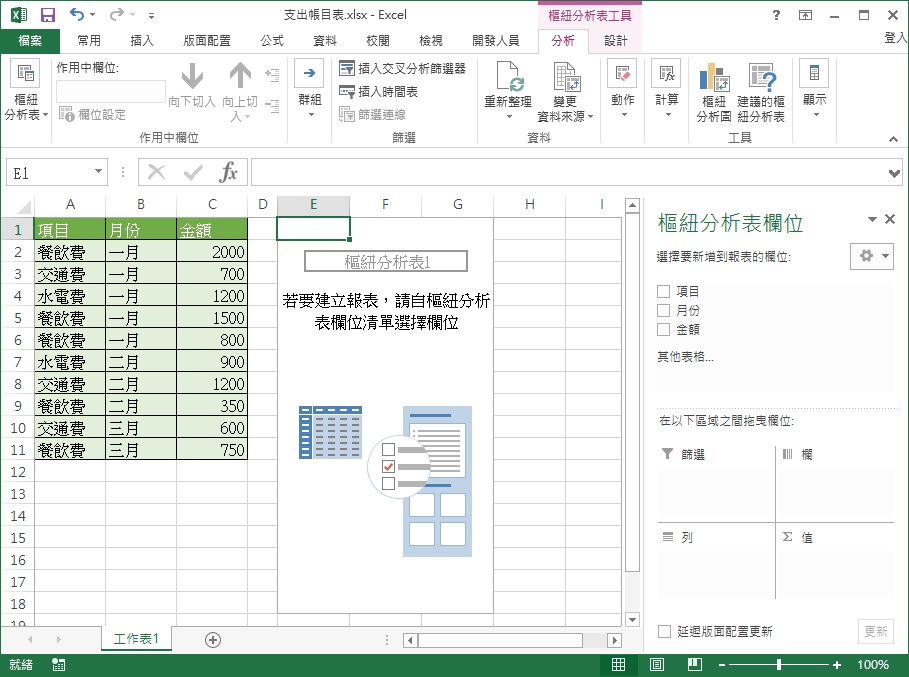Switch to the Design ribbon tab
The image size is (909, 677).
pyautogui.click(x=615, y=41)
